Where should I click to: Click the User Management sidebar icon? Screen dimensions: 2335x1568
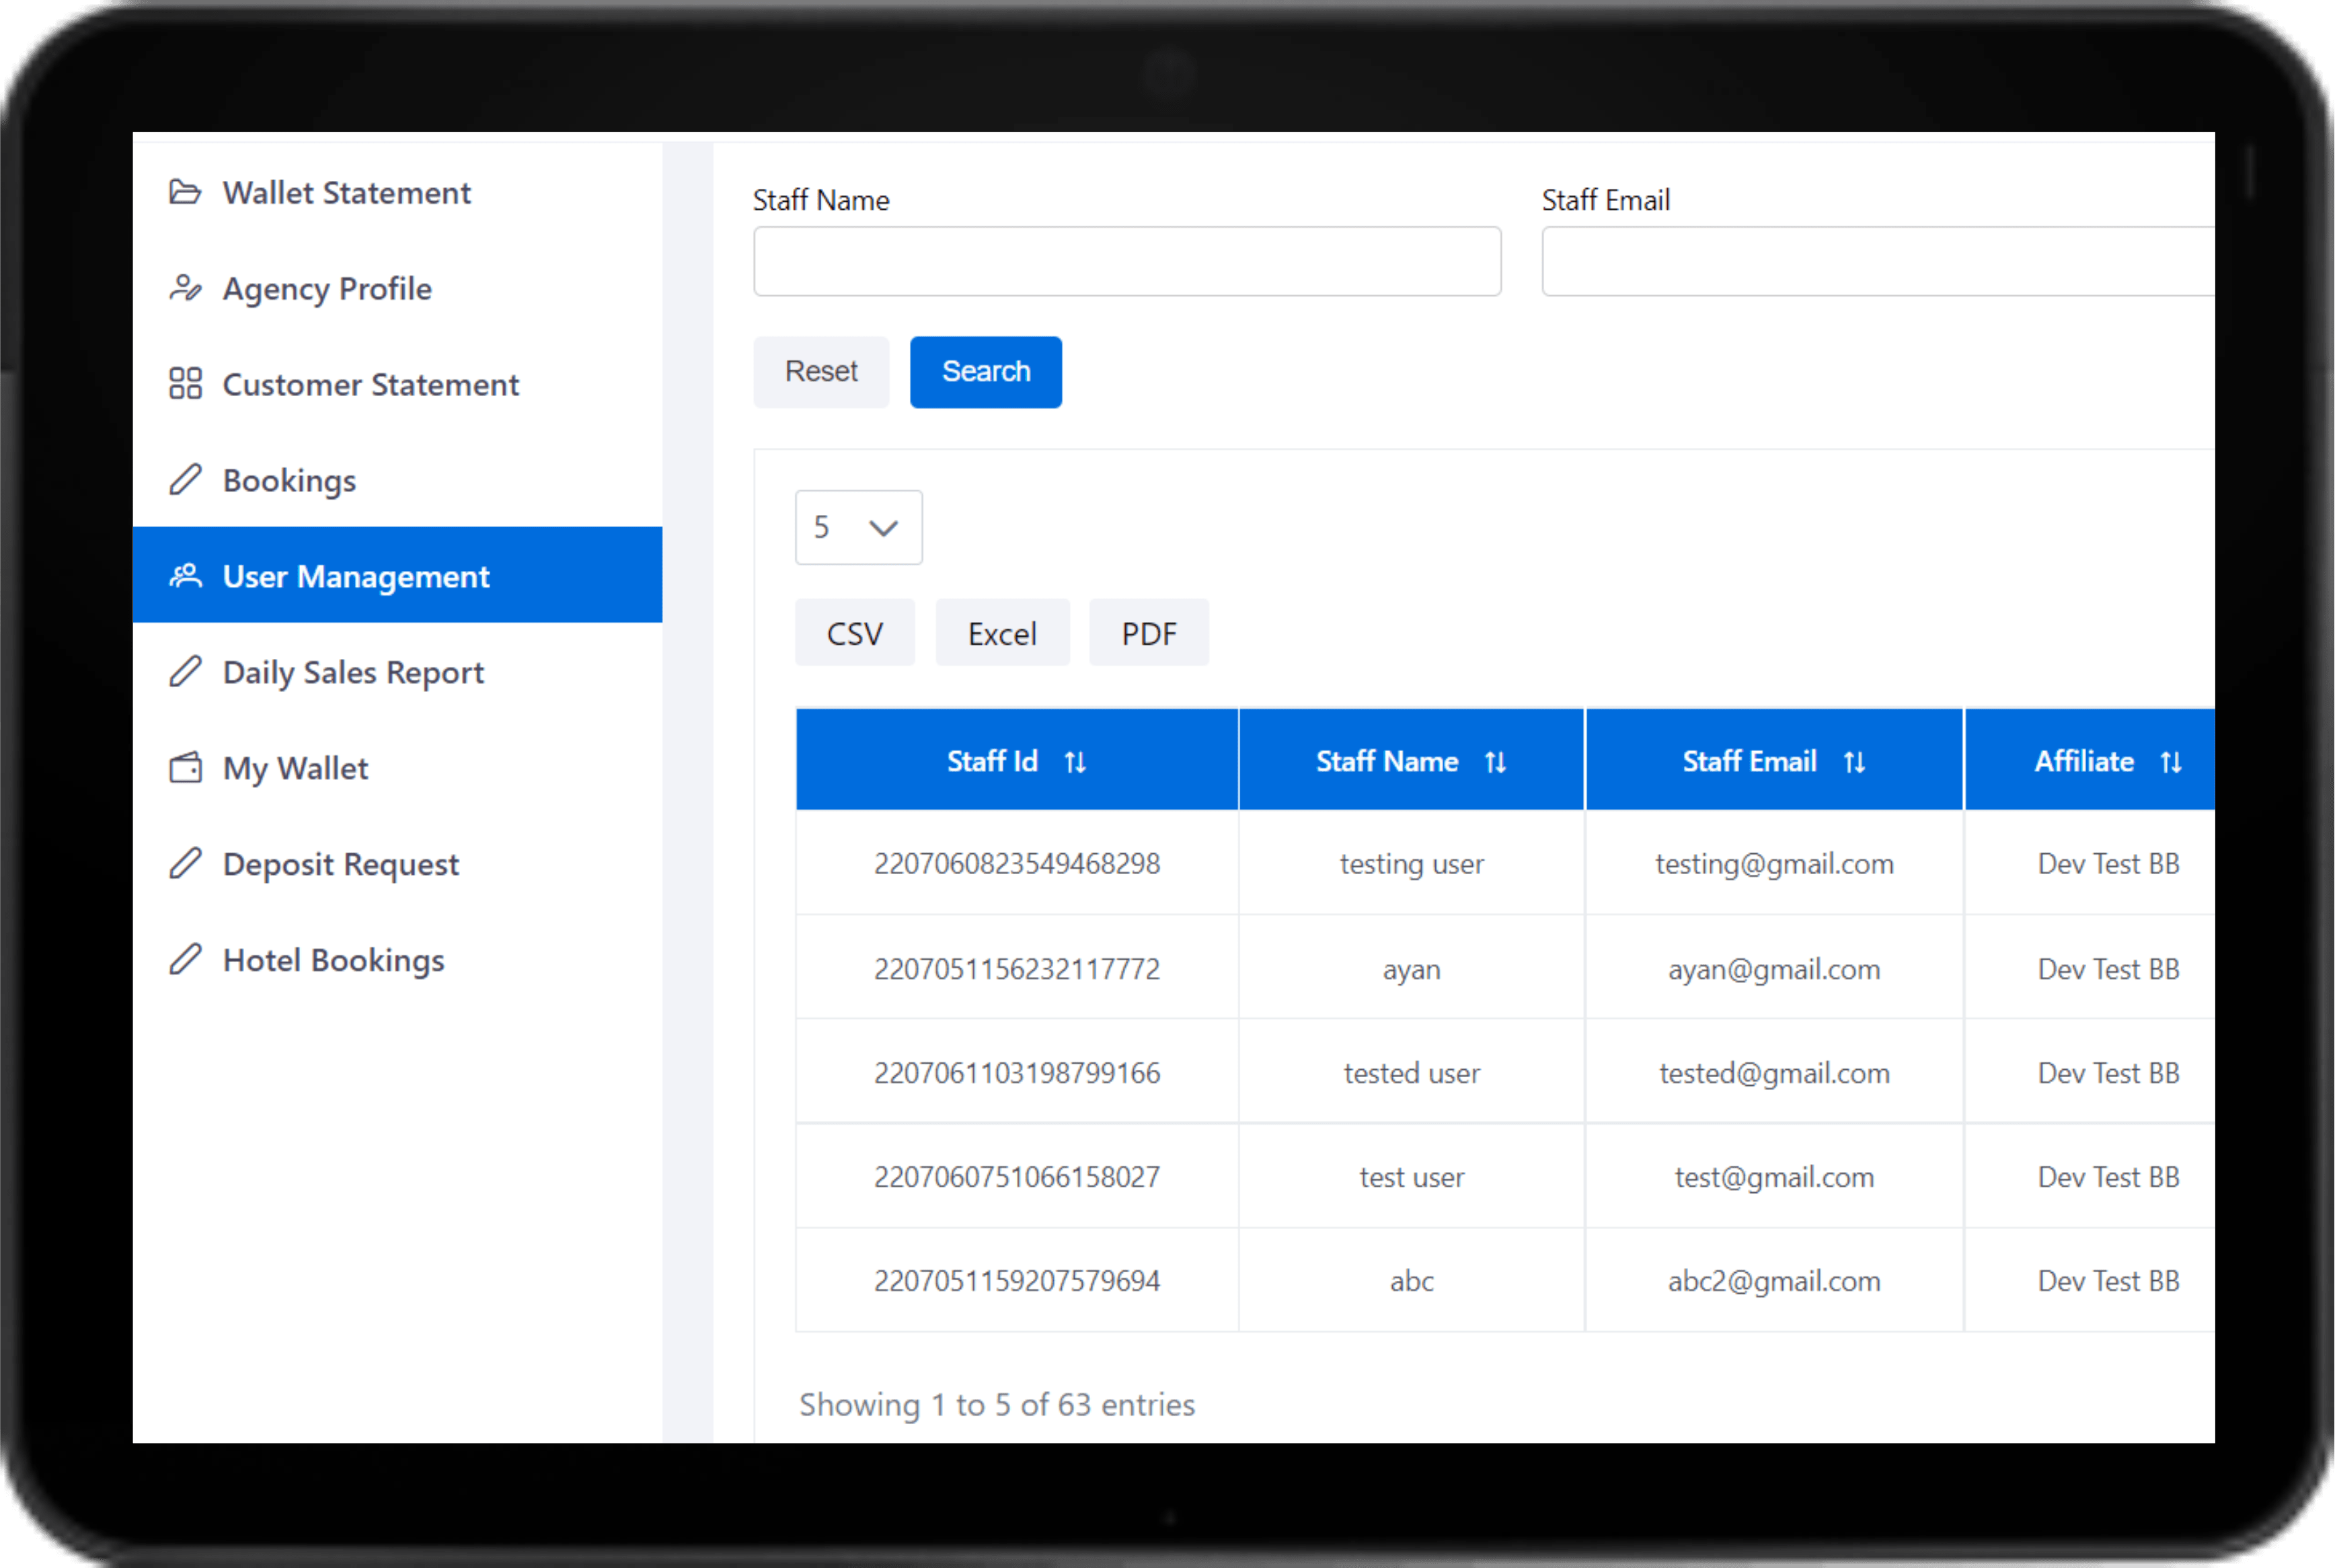(187, 574)
